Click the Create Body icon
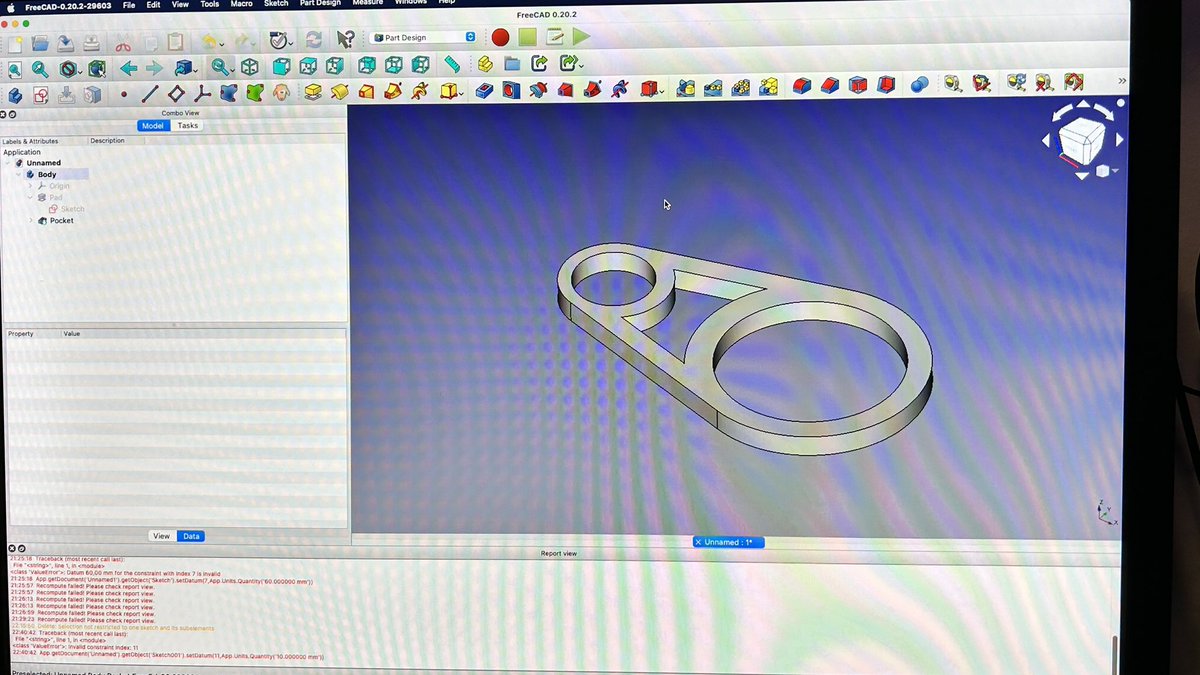 14,95
